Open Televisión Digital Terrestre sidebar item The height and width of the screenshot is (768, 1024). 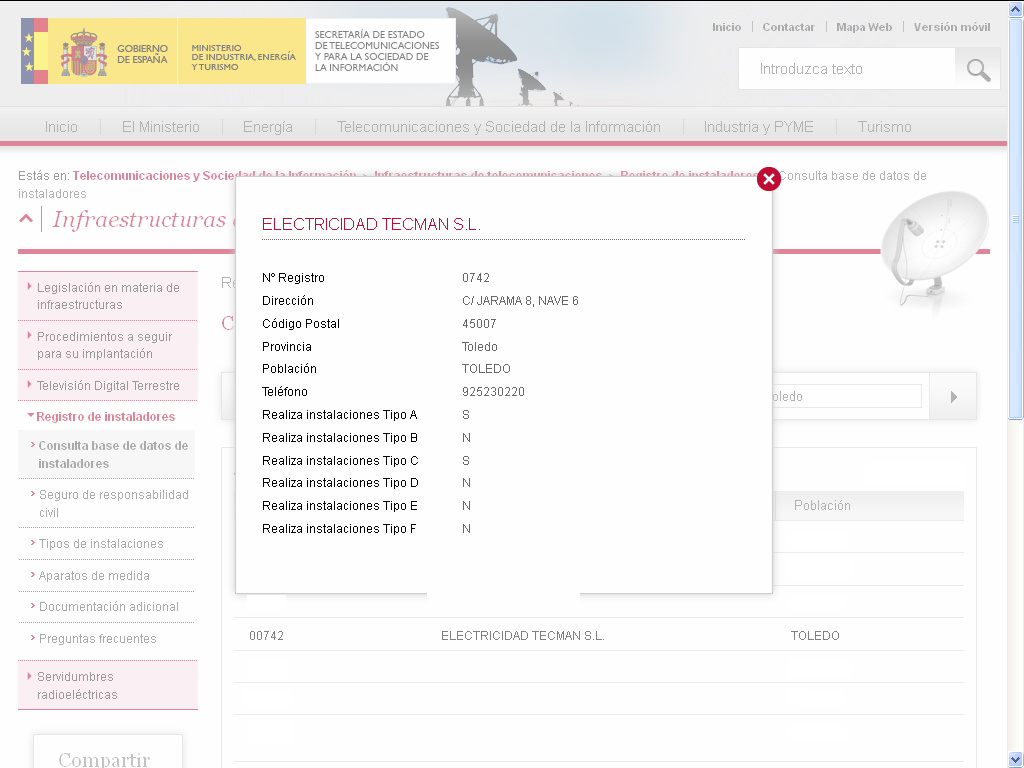point(108,385)
